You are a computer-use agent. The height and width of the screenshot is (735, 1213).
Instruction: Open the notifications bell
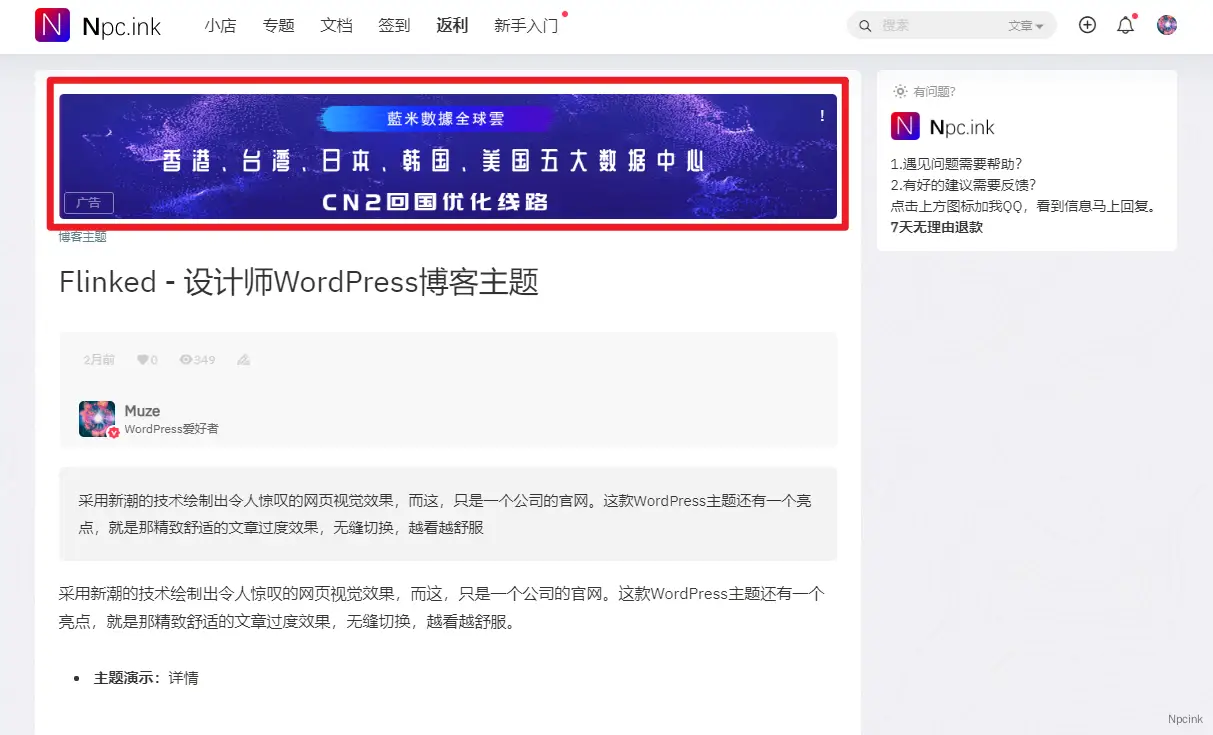(1125, 26)
